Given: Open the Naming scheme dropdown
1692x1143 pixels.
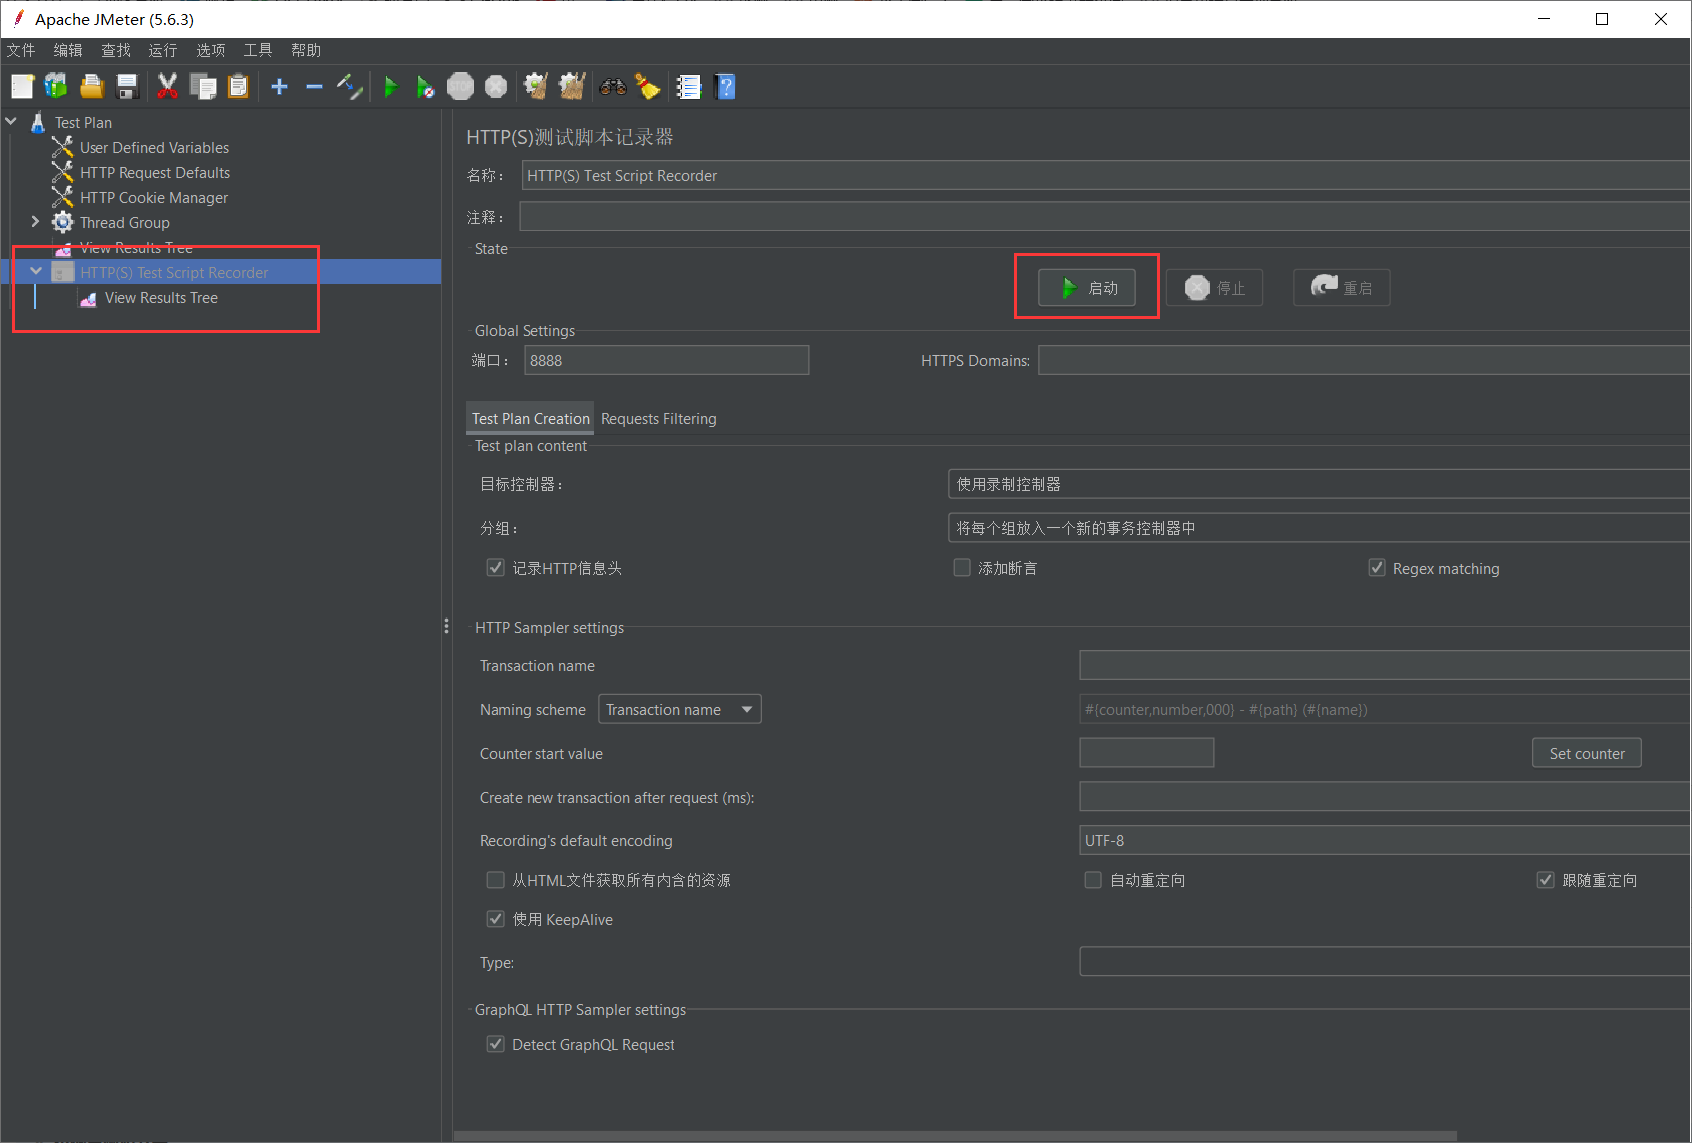Looking at the screenshot, I should click(680, 709).
